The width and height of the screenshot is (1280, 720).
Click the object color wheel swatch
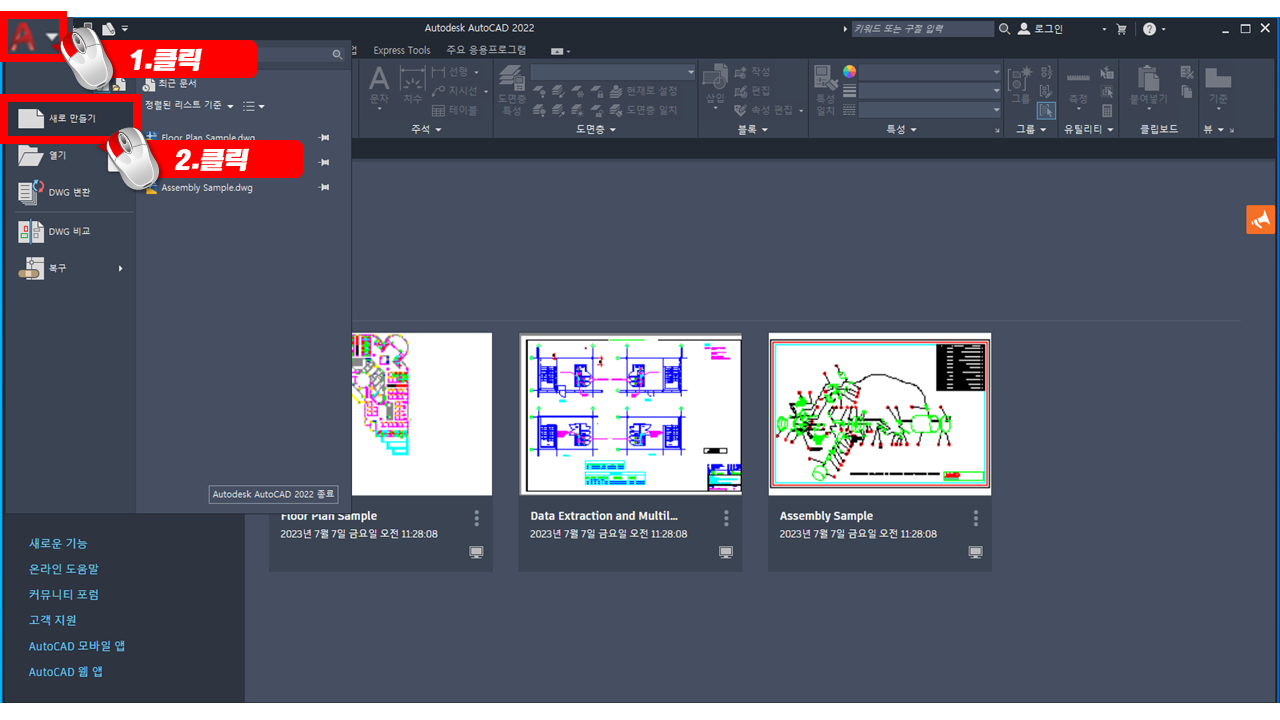[x=849, y=72]
